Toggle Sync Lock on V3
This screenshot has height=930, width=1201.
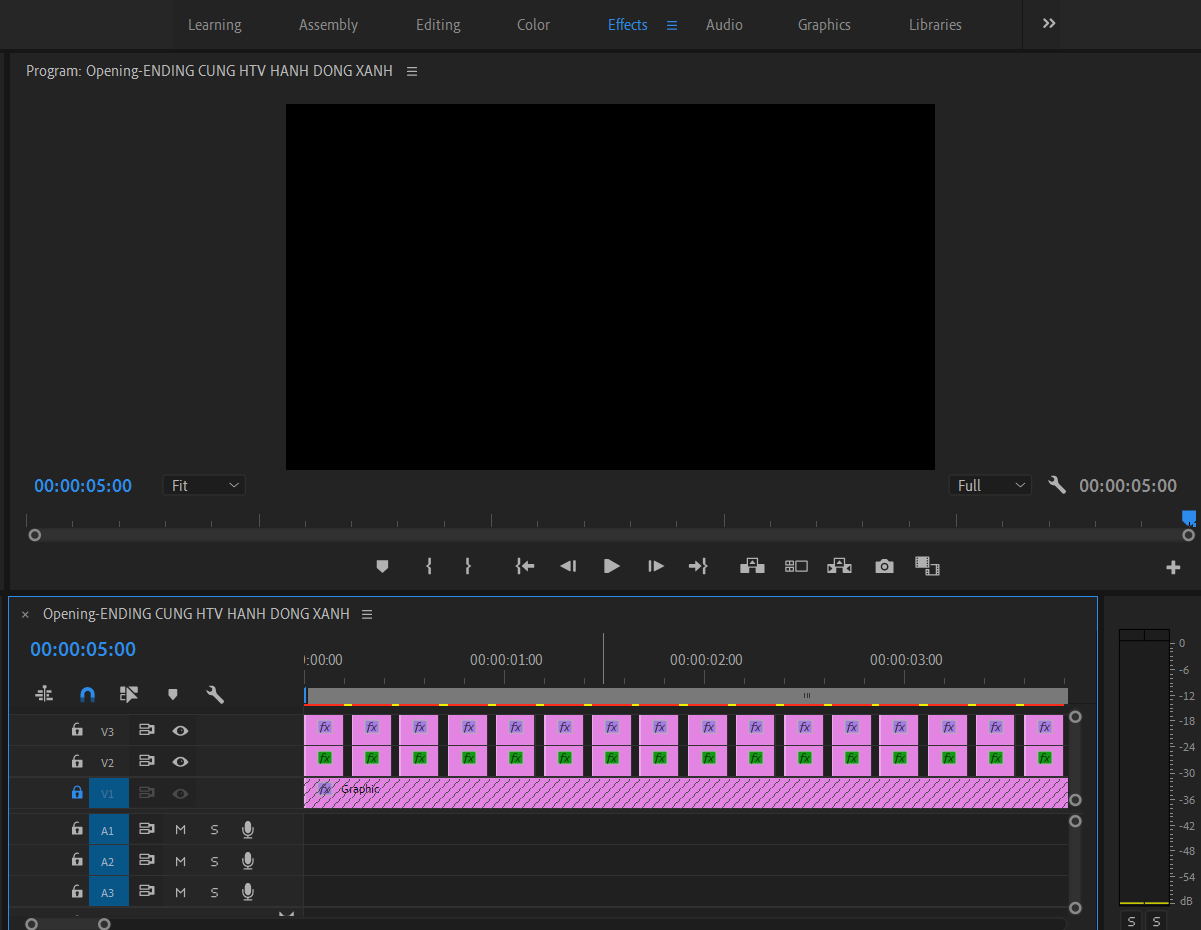pos(147,730)
